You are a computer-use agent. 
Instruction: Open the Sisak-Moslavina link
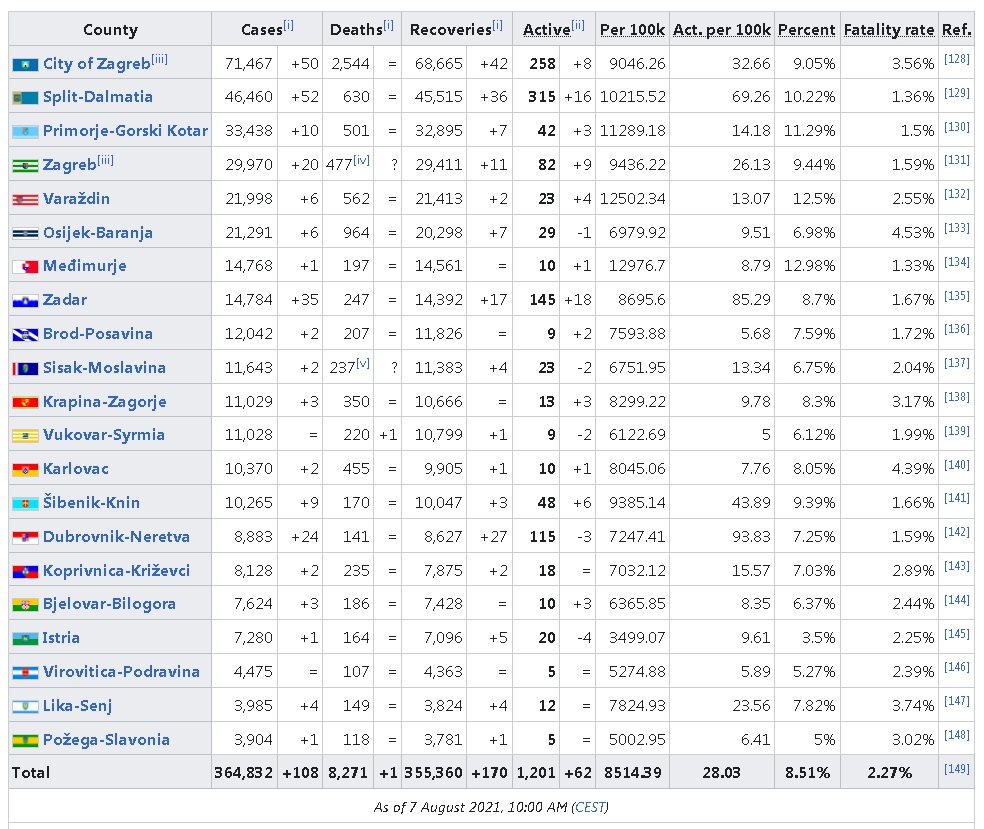click(104, 367)
